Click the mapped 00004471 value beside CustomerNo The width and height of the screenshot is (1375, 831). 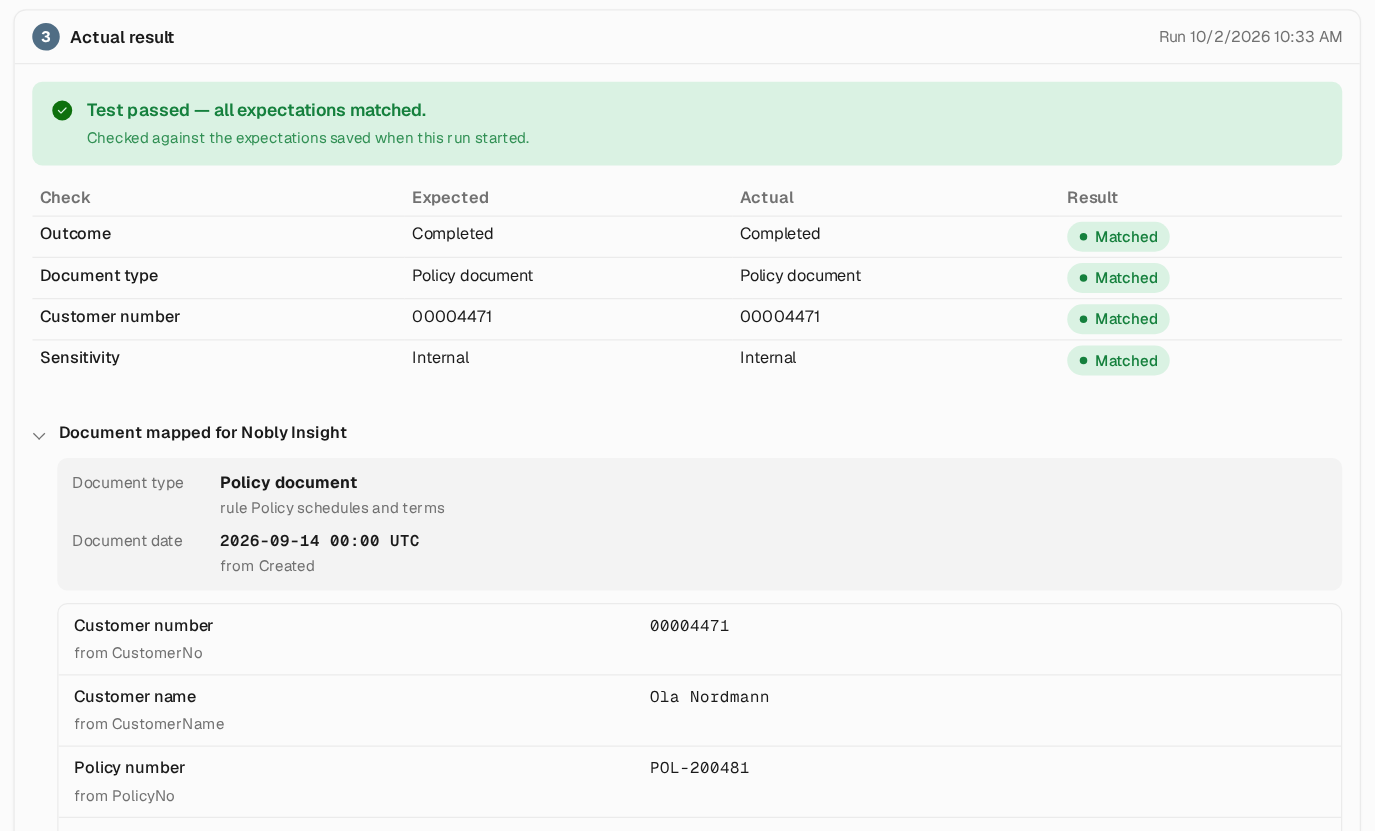pos(690,626)
